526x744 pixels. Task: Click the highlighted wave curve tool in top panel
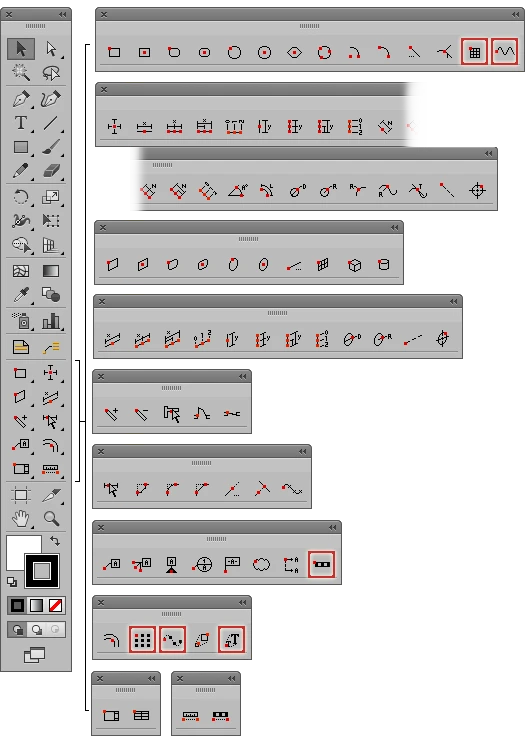(x=504, y=52)
